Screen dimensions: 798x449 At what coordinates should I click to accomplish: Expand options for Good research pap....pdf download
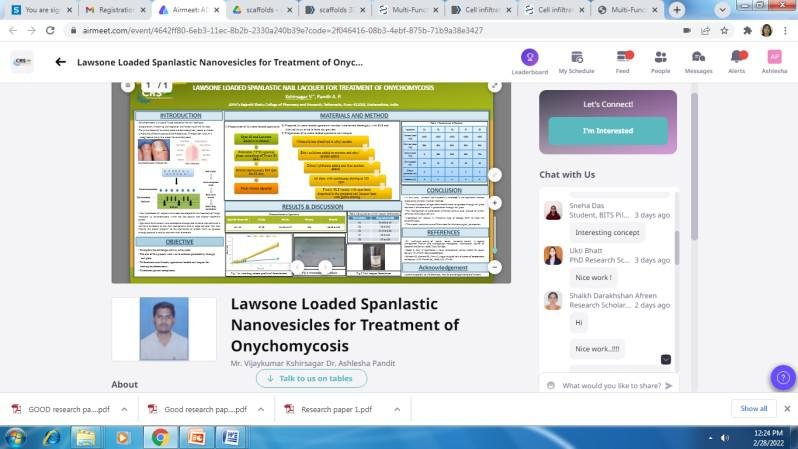[261, 409]
